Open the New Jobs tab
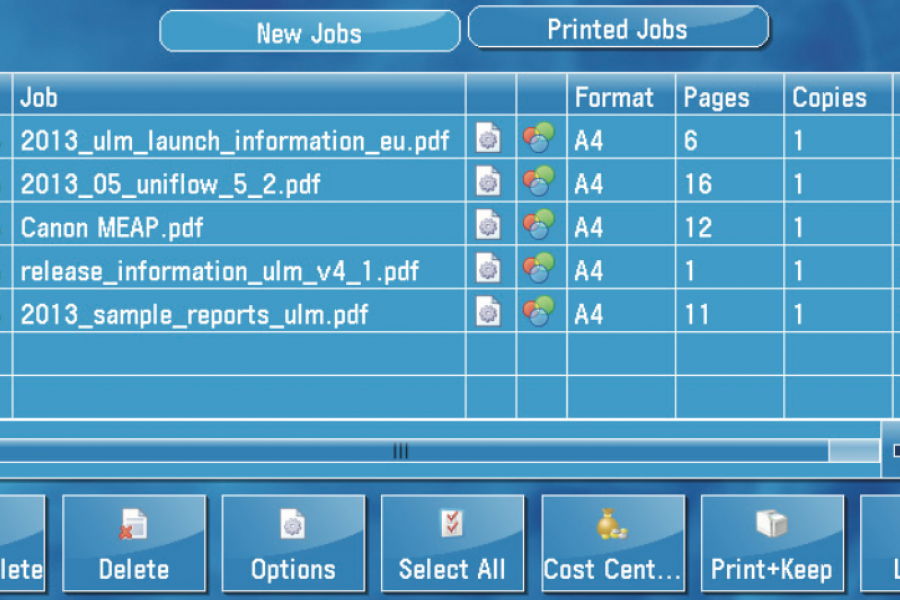Viewport: 900px width, 600px height. (x=309, y=32)
